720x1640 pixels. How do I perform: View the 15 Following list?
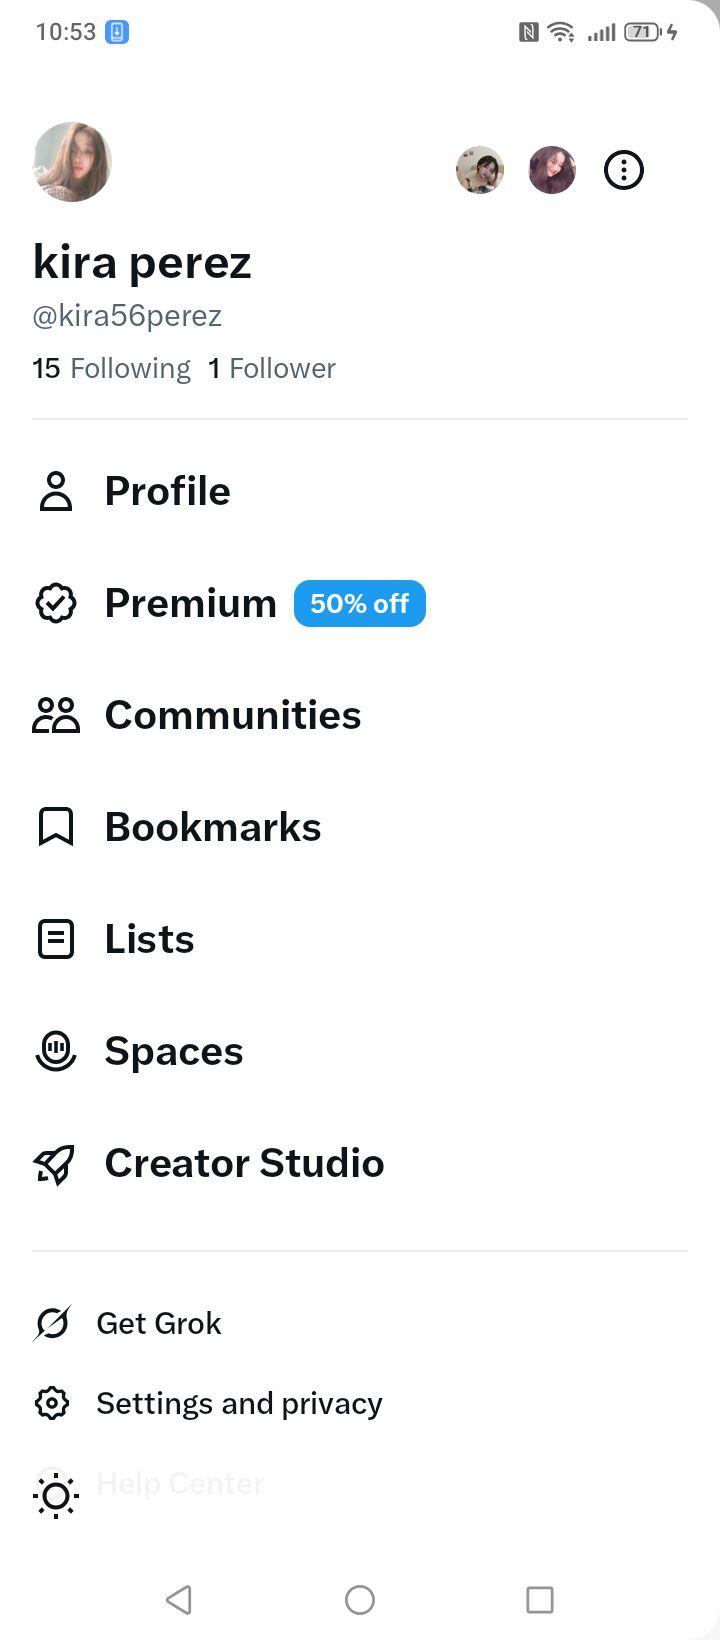click(111, 368)
